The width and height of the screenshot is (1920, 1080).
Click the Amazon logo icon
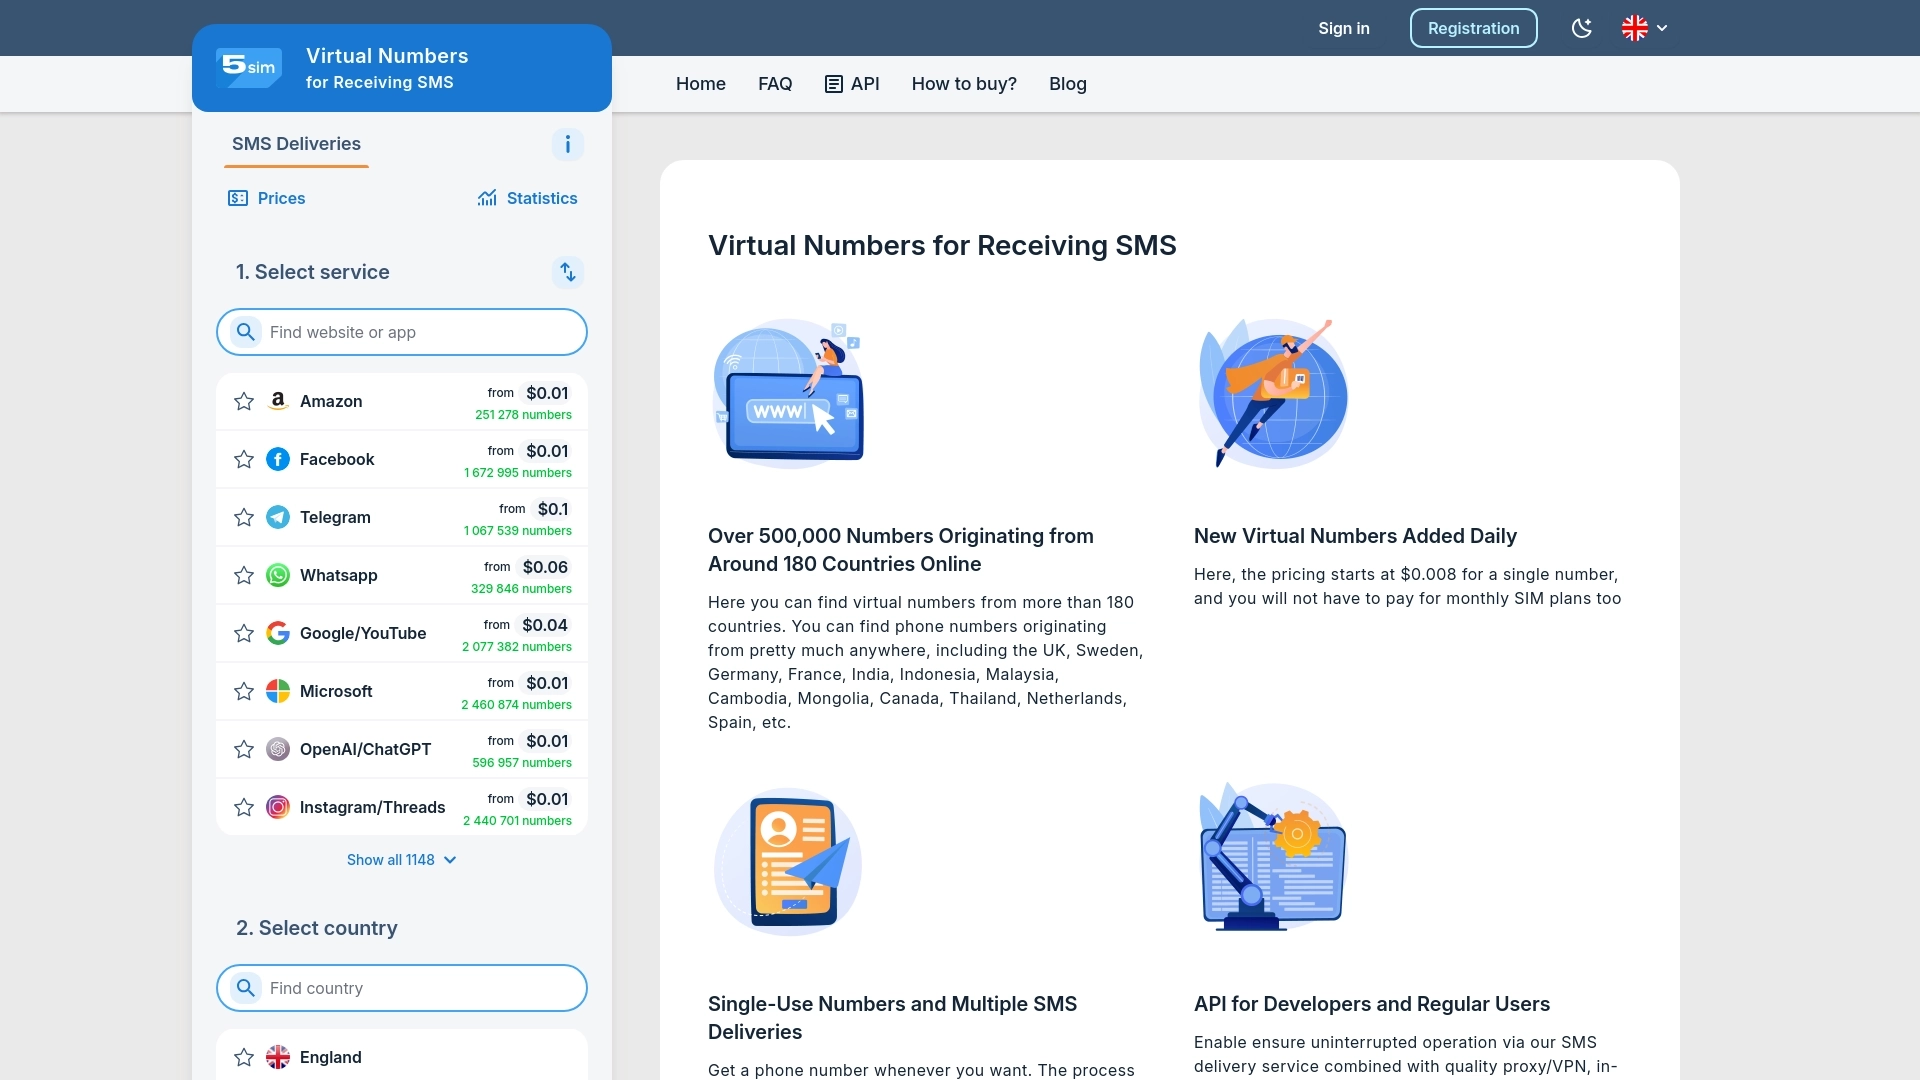click(x=278, y=401)
